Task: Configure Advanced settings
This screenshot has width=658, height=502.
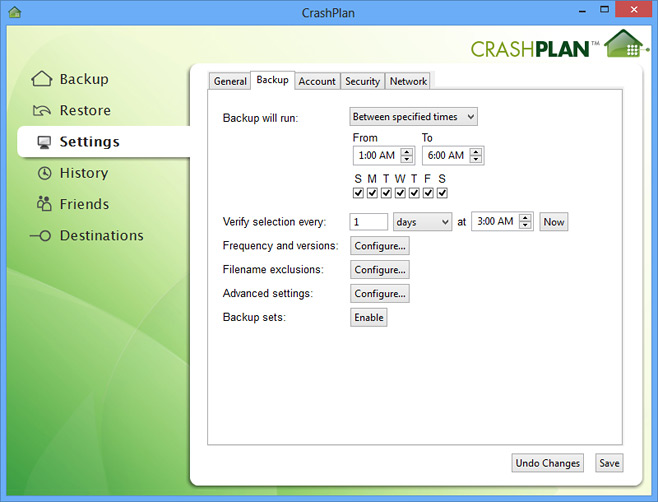Action: 380,293
